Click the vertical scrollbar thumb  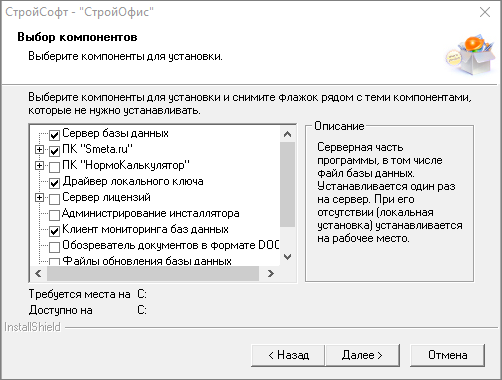(287, 184)
